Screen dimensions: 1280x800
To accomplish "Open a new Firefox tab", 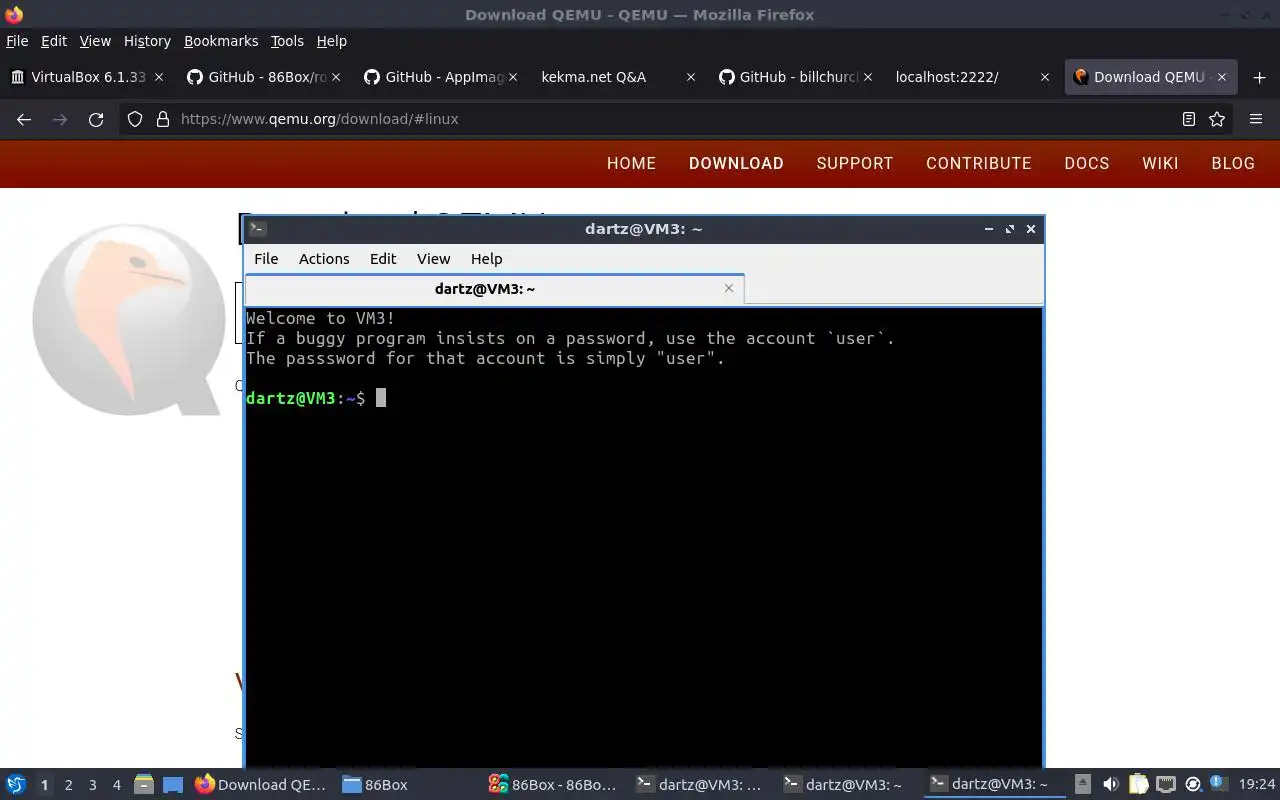I will (x=1259, y=77).
